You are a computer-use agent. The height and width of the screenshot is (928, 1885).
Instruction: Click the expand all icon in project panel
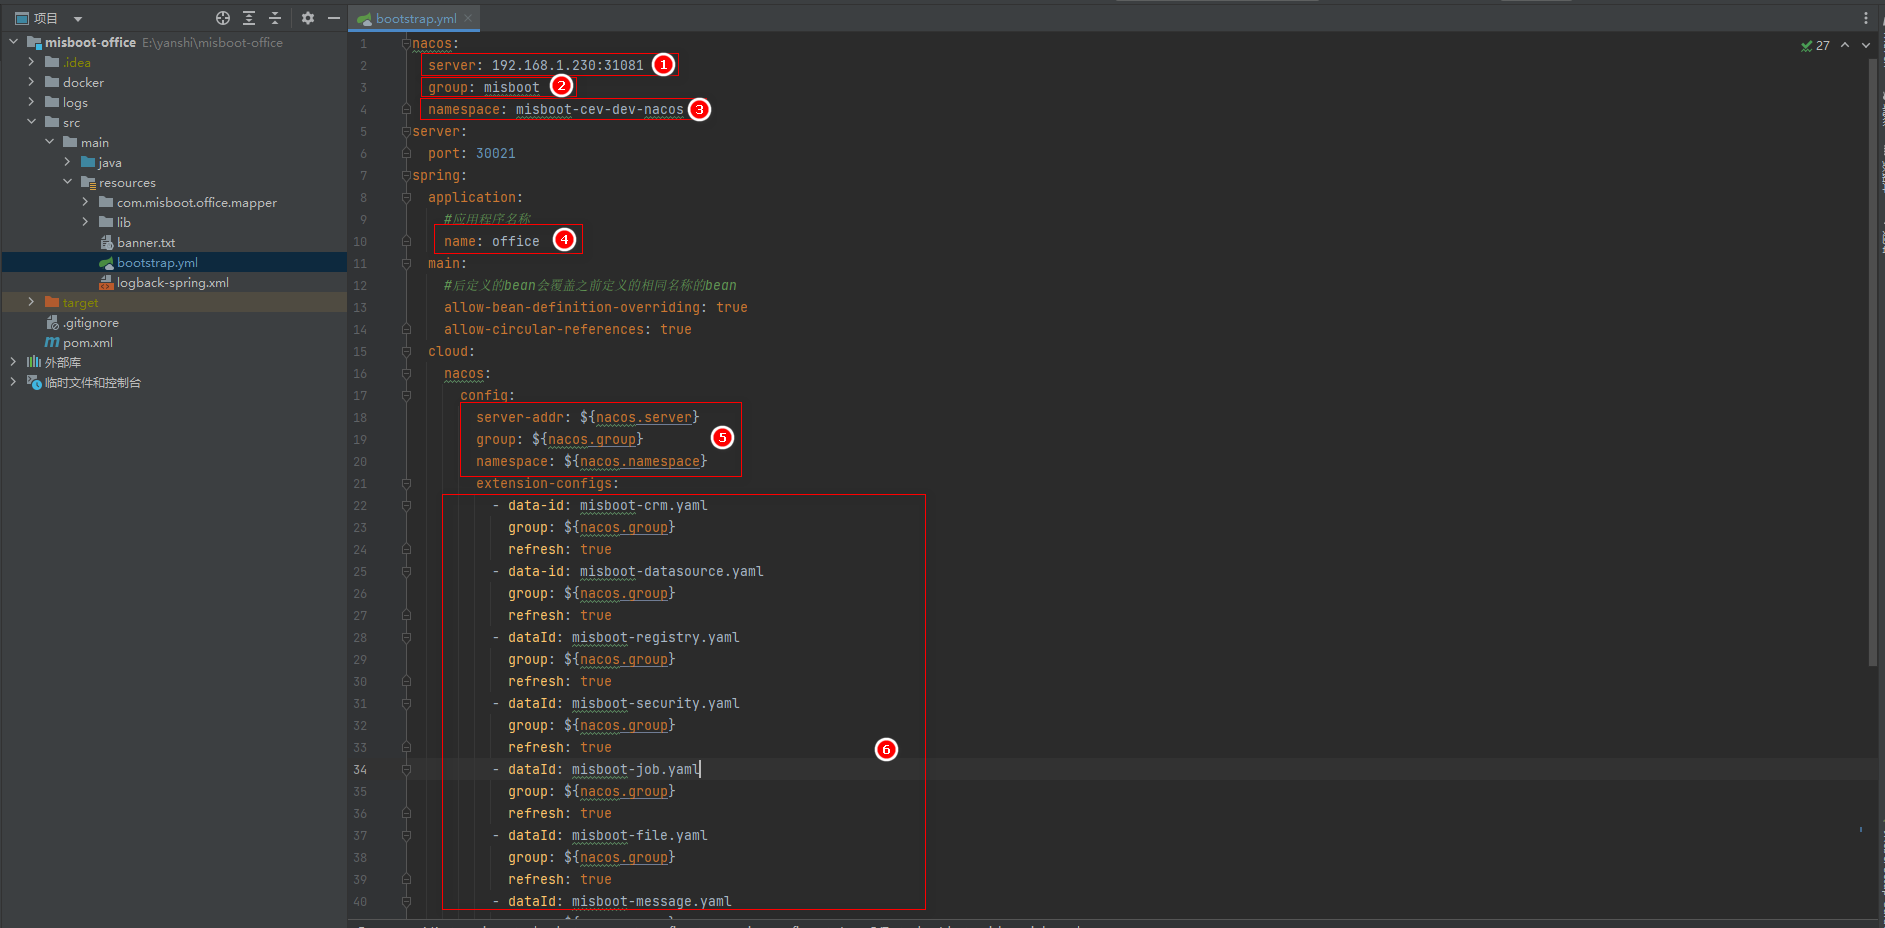pos(249,18)
